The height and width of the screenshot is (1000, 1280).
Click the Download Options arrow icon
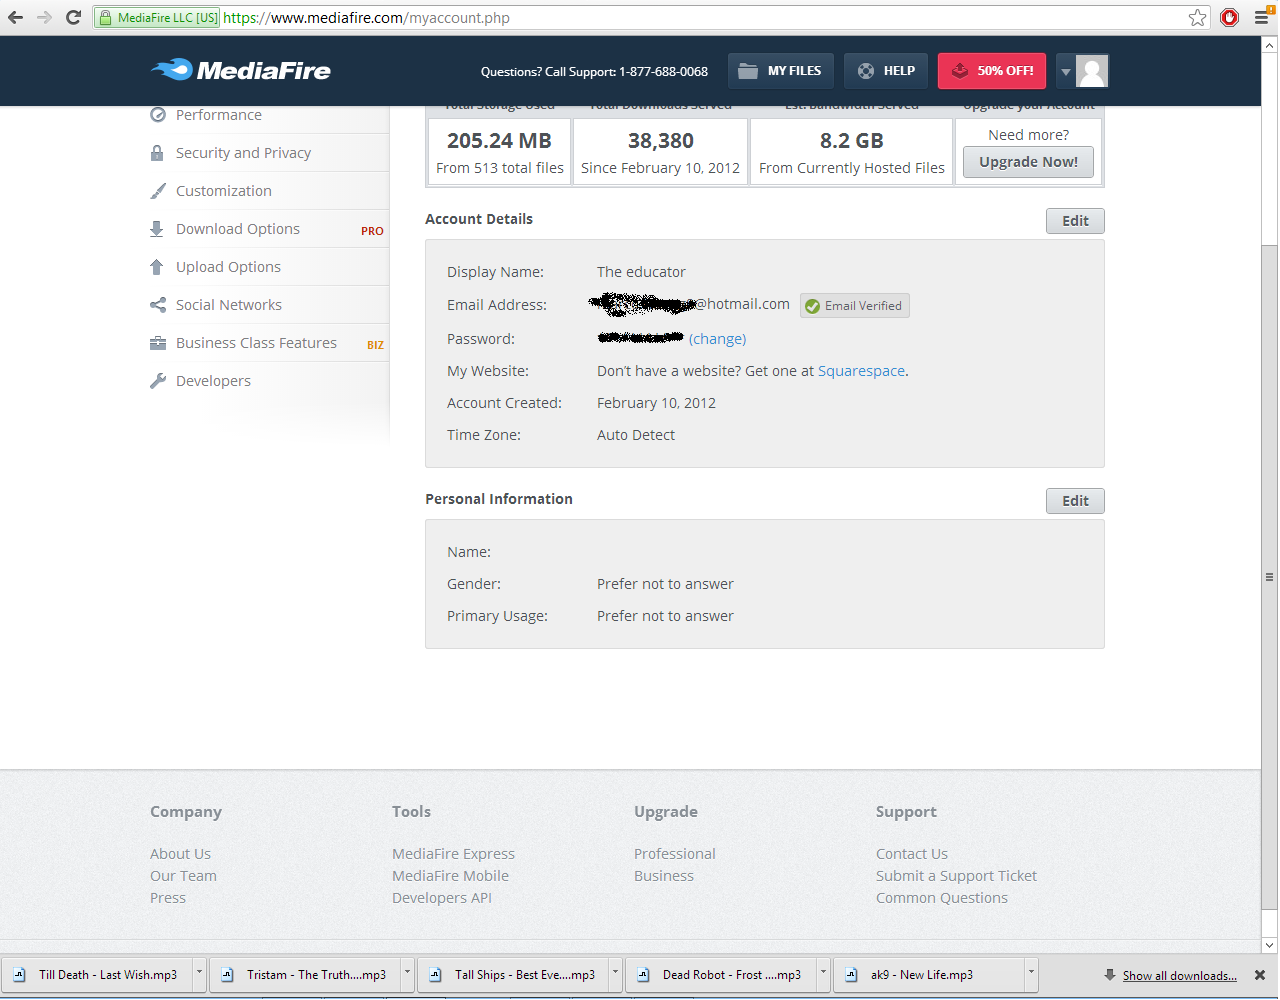157,229
